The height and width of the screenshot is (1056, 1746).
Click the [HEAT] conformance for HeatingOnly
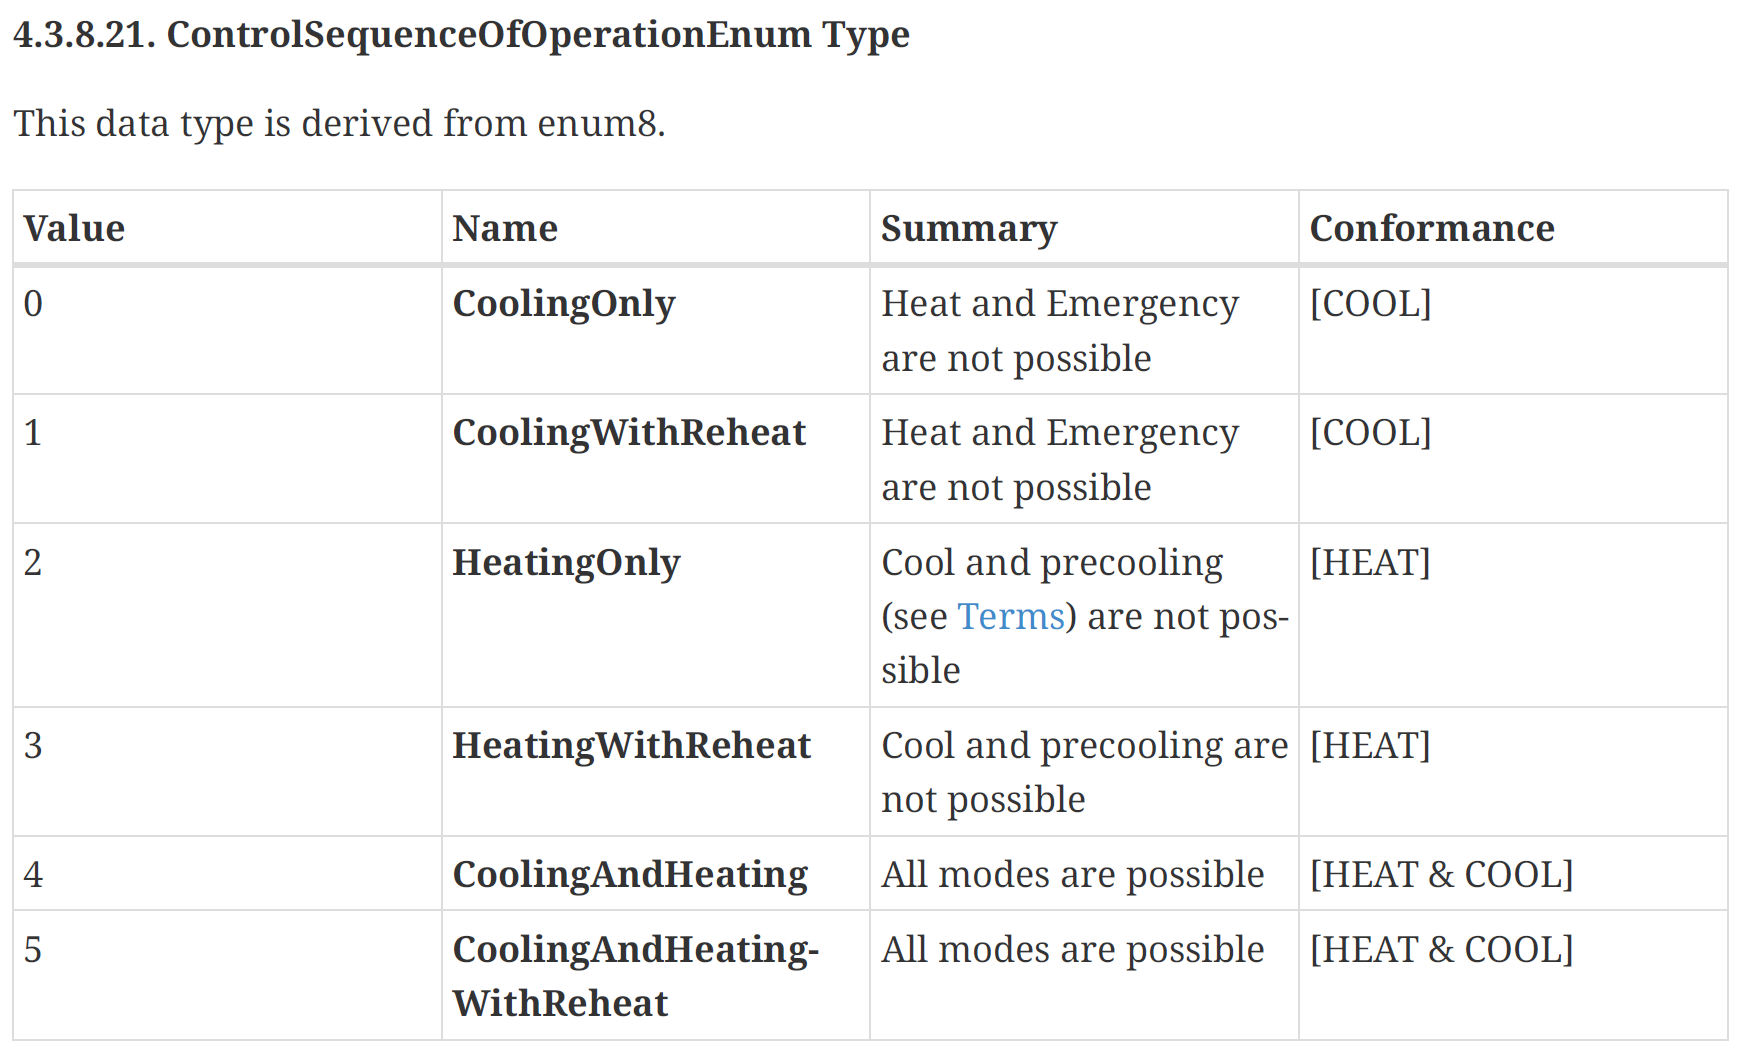[1370, 563]
